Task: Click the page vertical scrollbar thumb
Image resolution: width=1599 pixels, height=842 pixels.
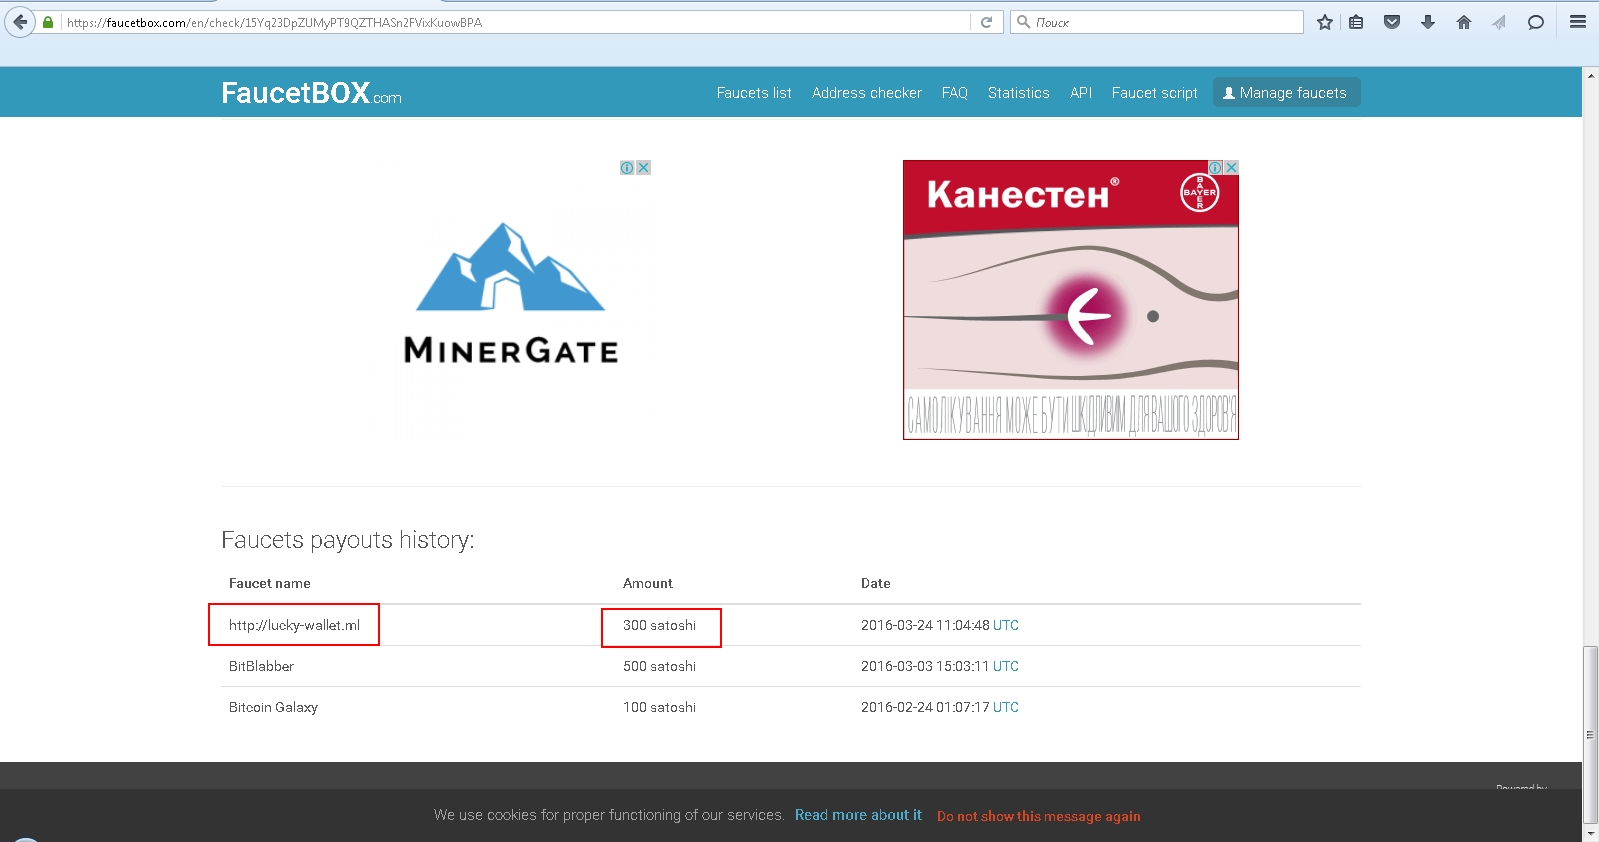Action: (x=1590, y=733)
